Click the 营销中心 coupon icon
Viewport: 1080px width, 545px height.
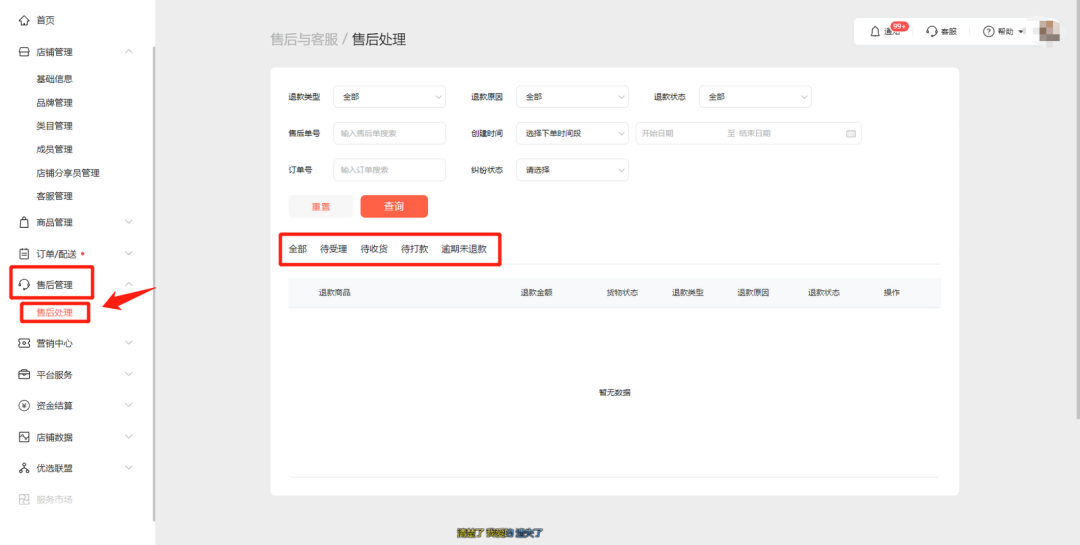coord(24,343)
